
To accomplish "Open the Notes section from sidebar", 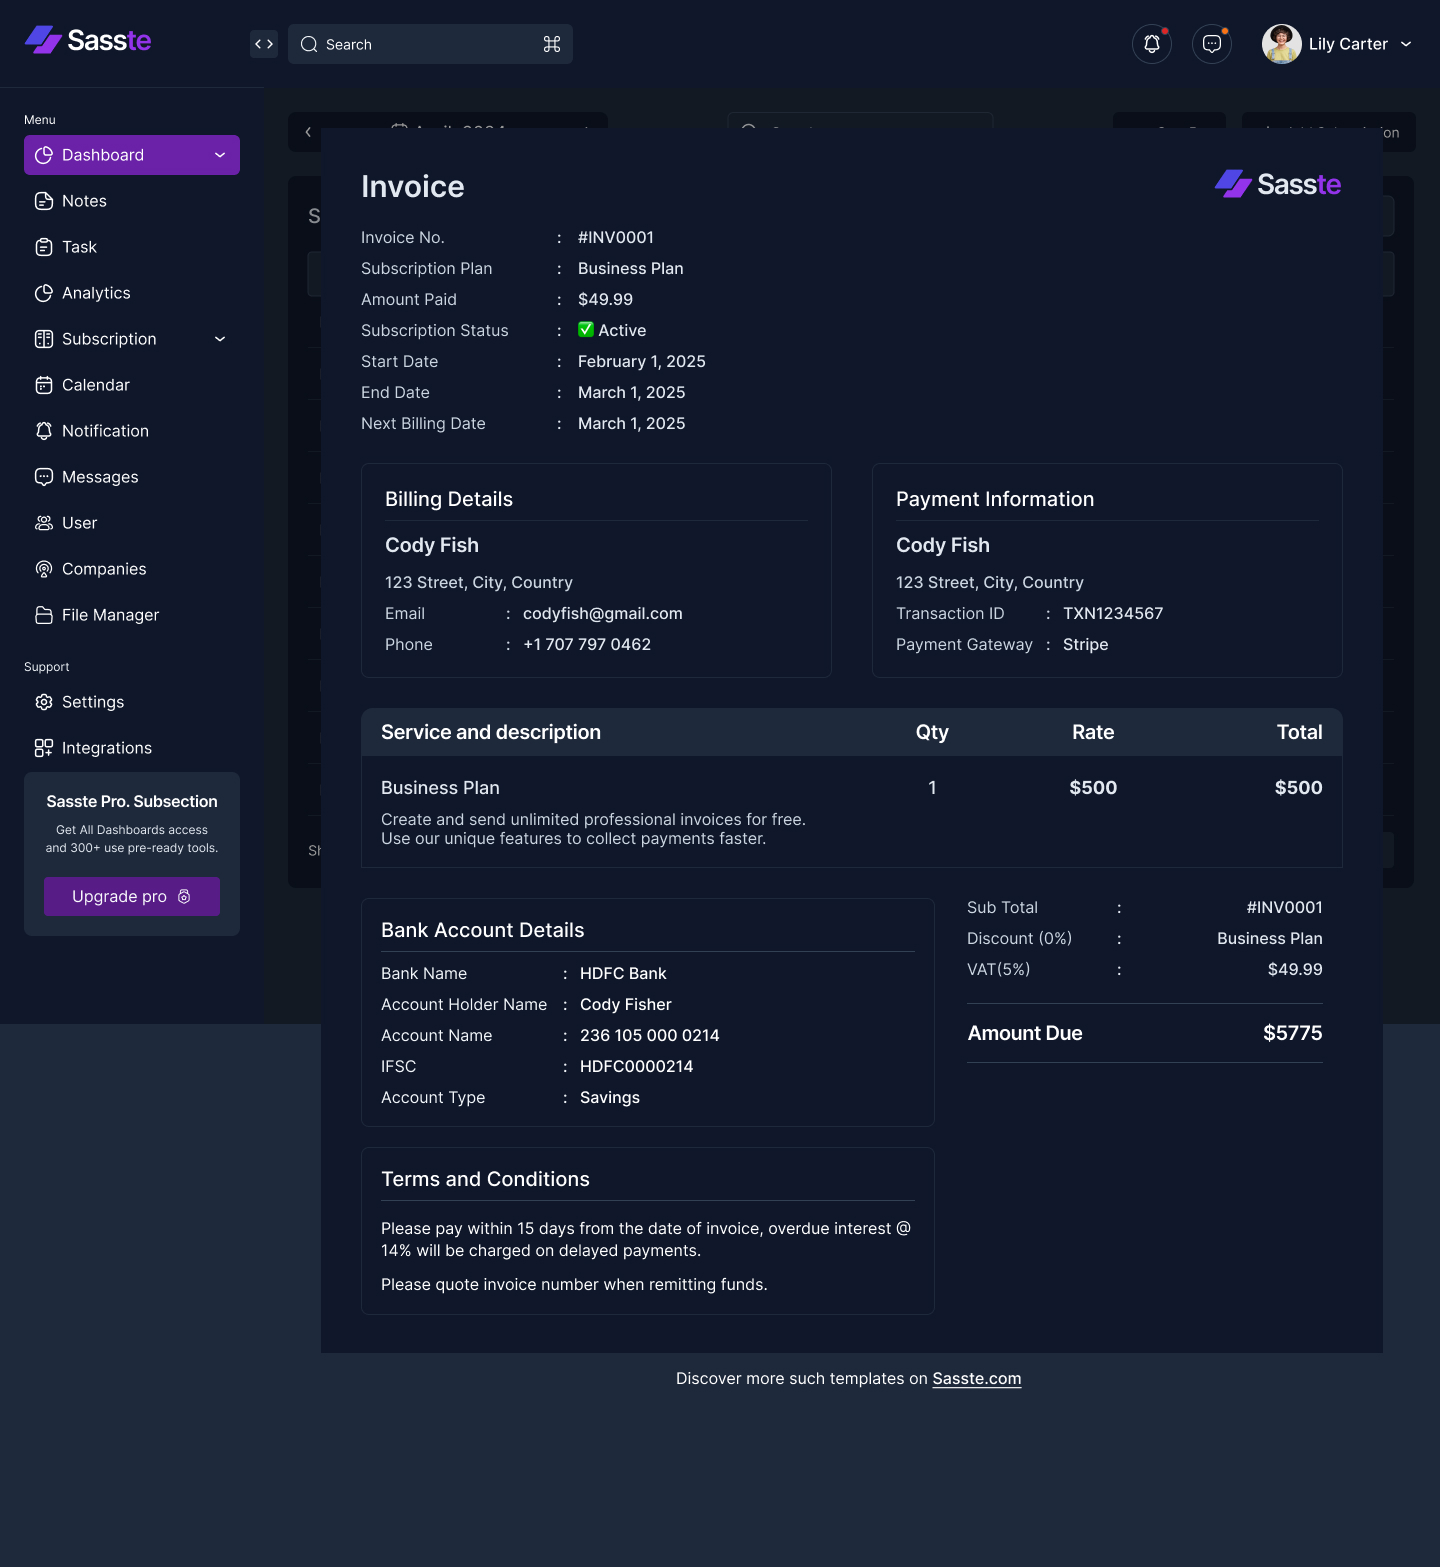I will pyautogui.click(x=86, y=200).
